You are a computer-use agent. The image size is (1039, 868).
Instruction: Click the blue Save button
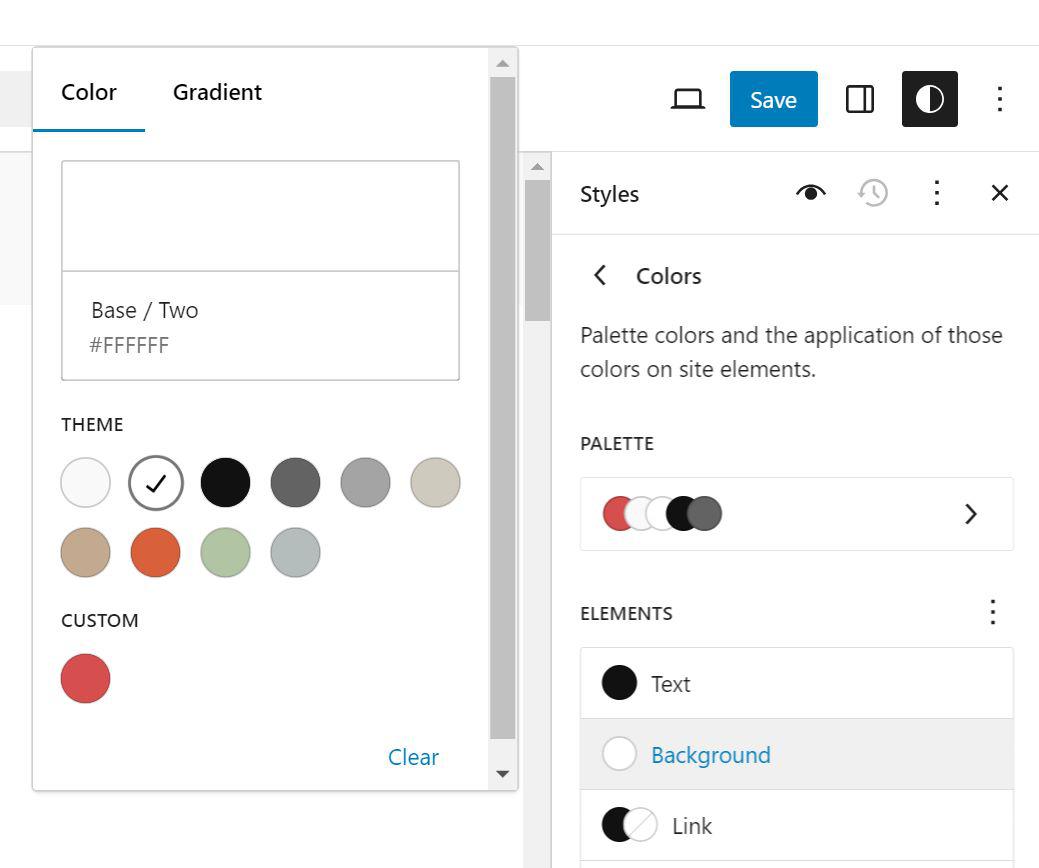pyautogui.click(x=773, y=99)
